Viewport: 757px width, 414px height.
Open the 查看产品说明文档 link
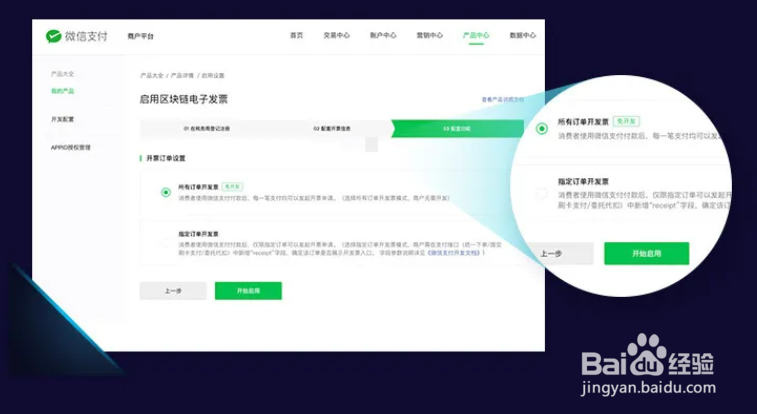click(503, 99)
